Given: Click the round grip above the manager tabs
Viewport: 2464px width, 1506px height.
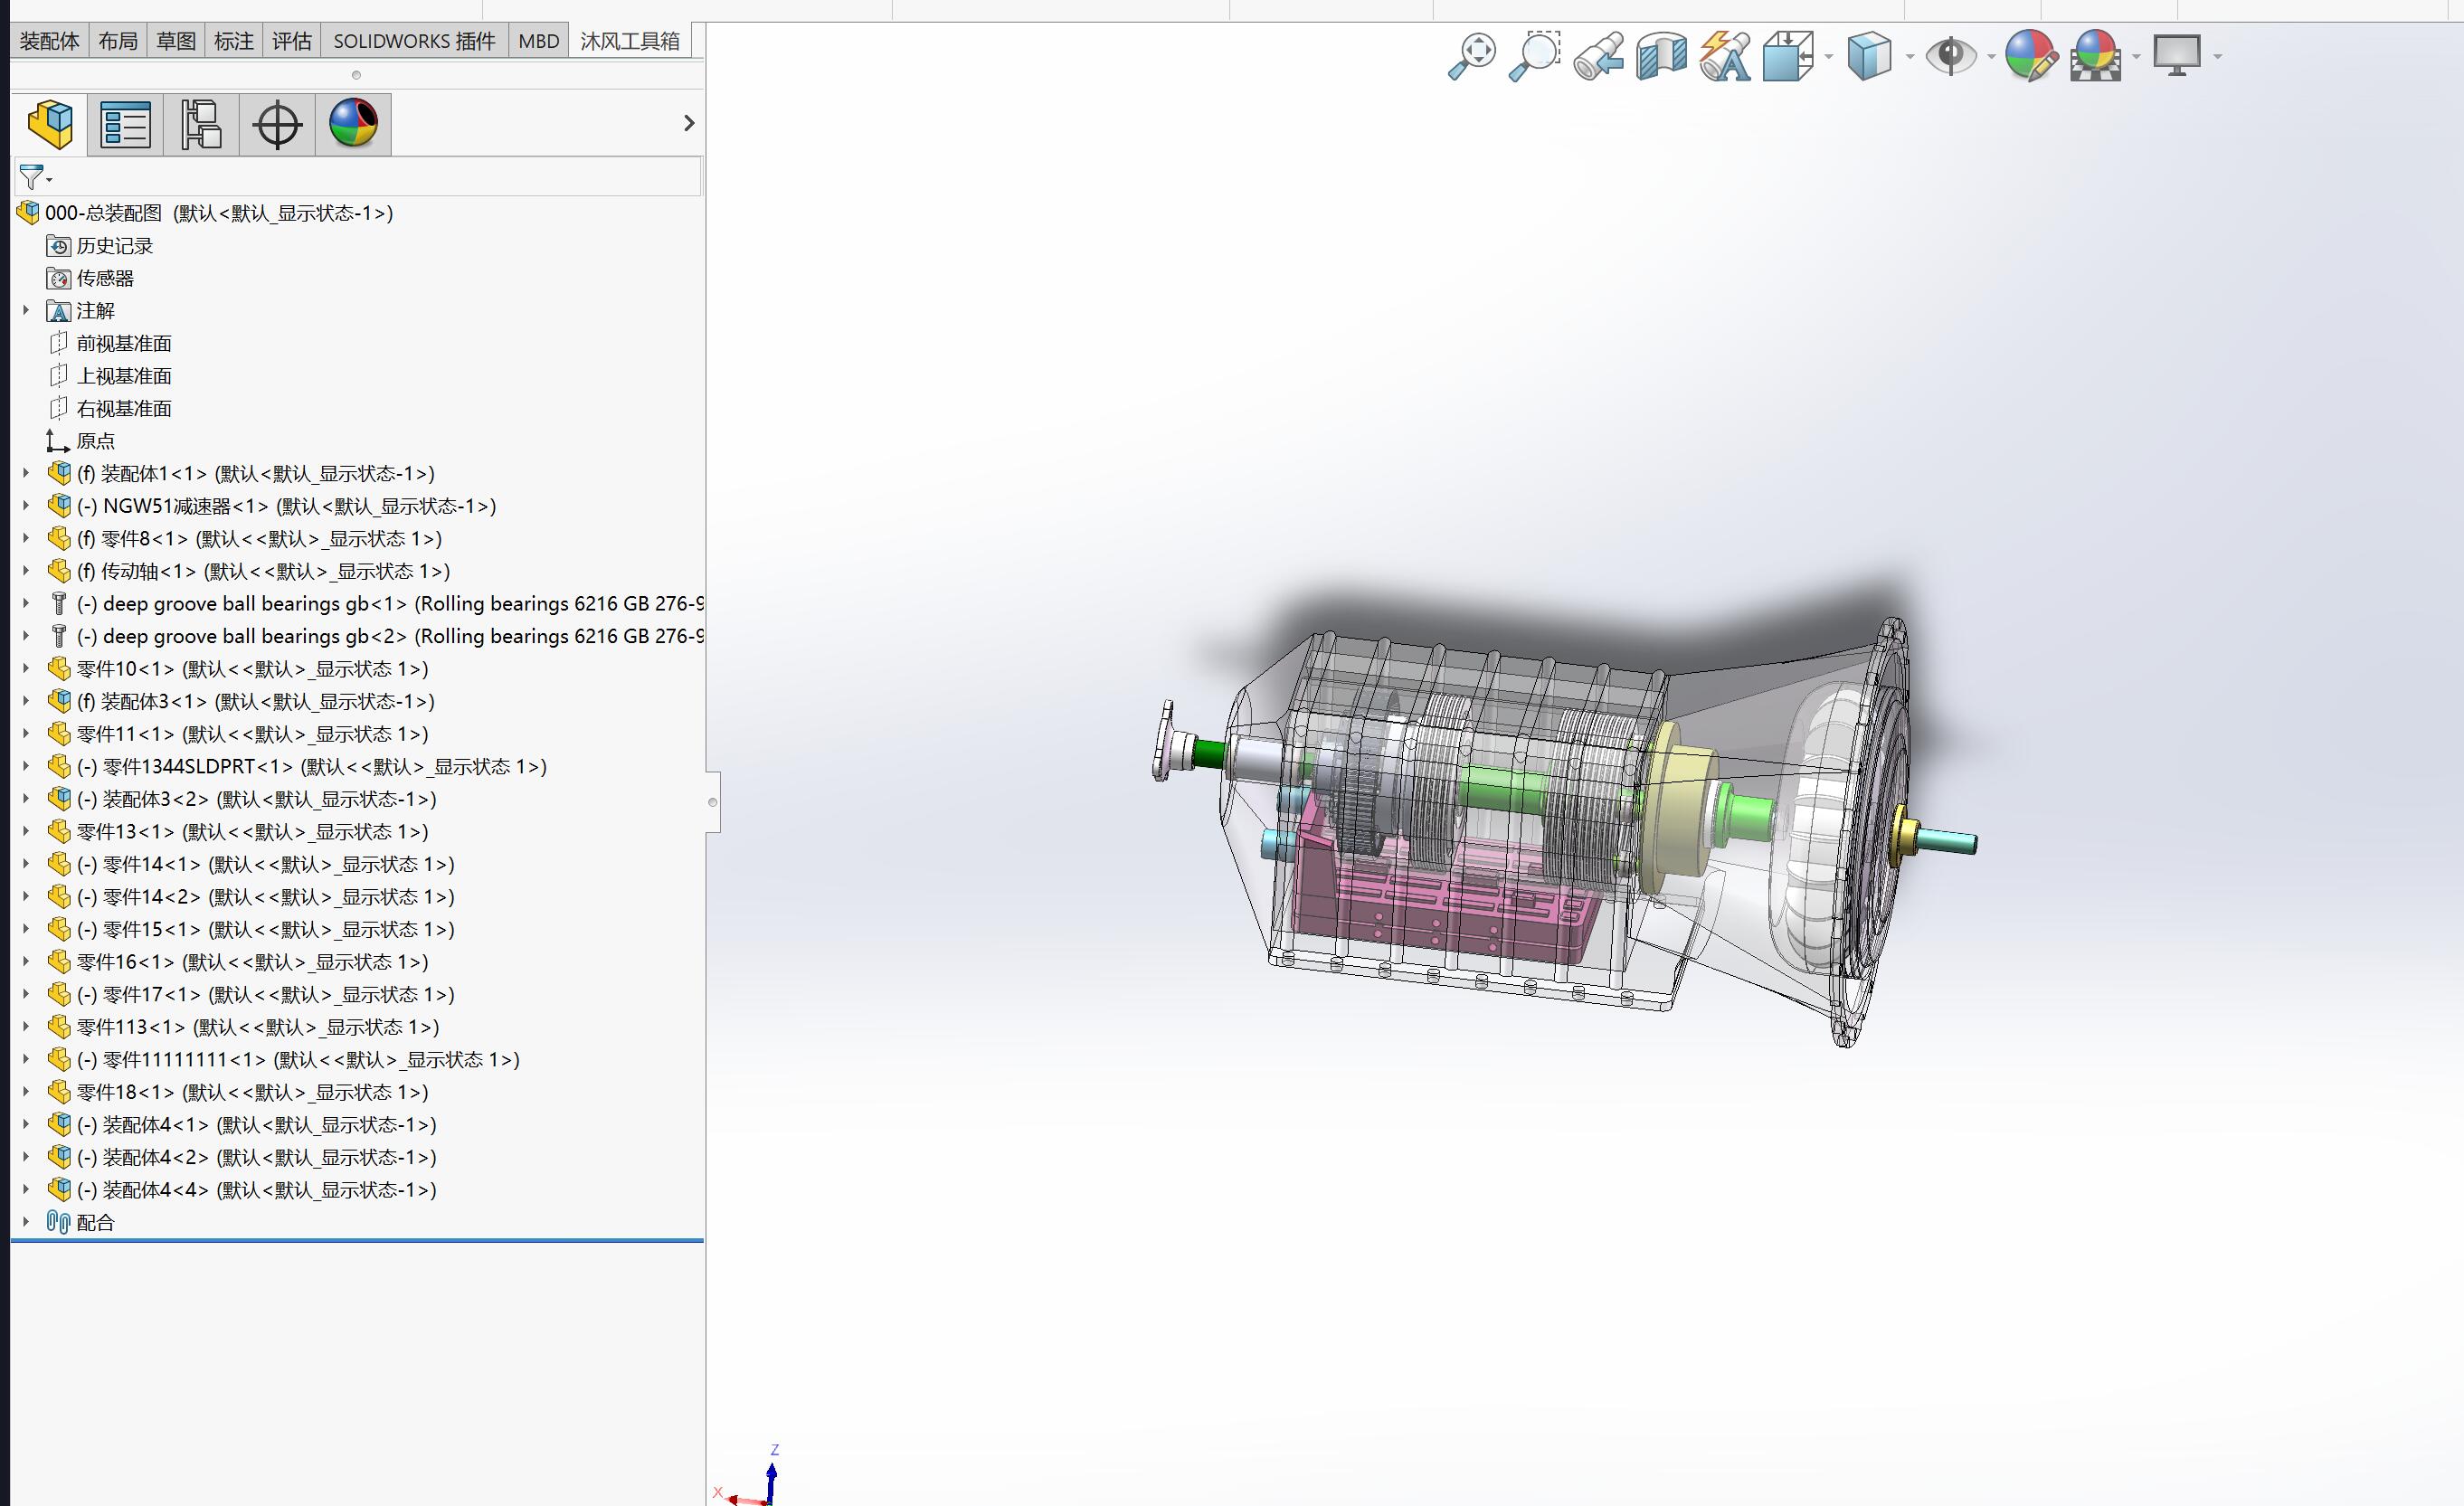Looking at the screenshot, I should (356, 75).
